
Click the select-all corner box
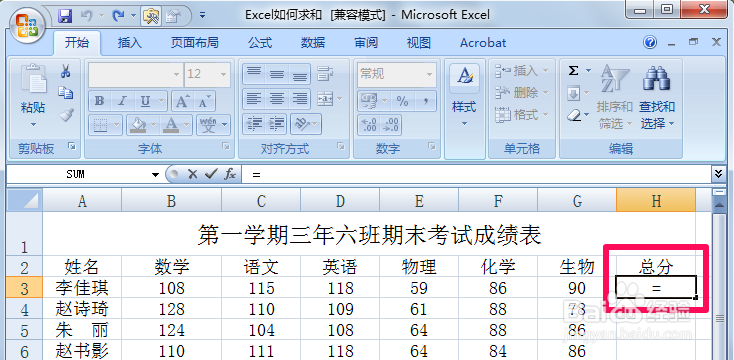point(24,201)
